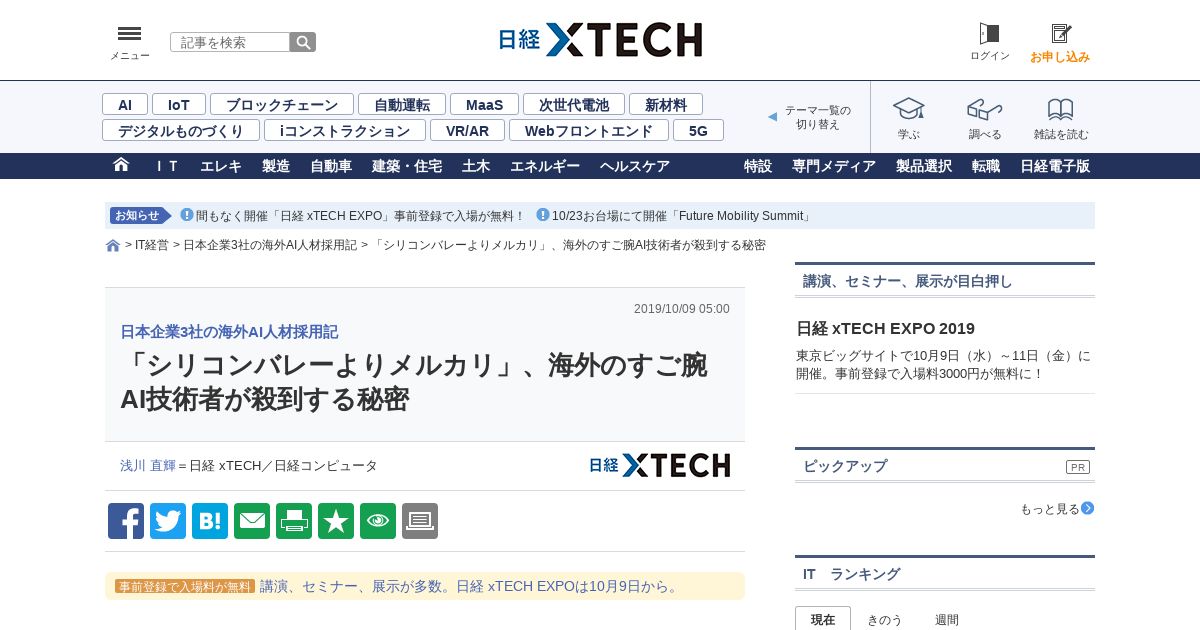Open the ＩＴ navigation menu
Viewport: 1200px width, 630px height.
point(166,166)
